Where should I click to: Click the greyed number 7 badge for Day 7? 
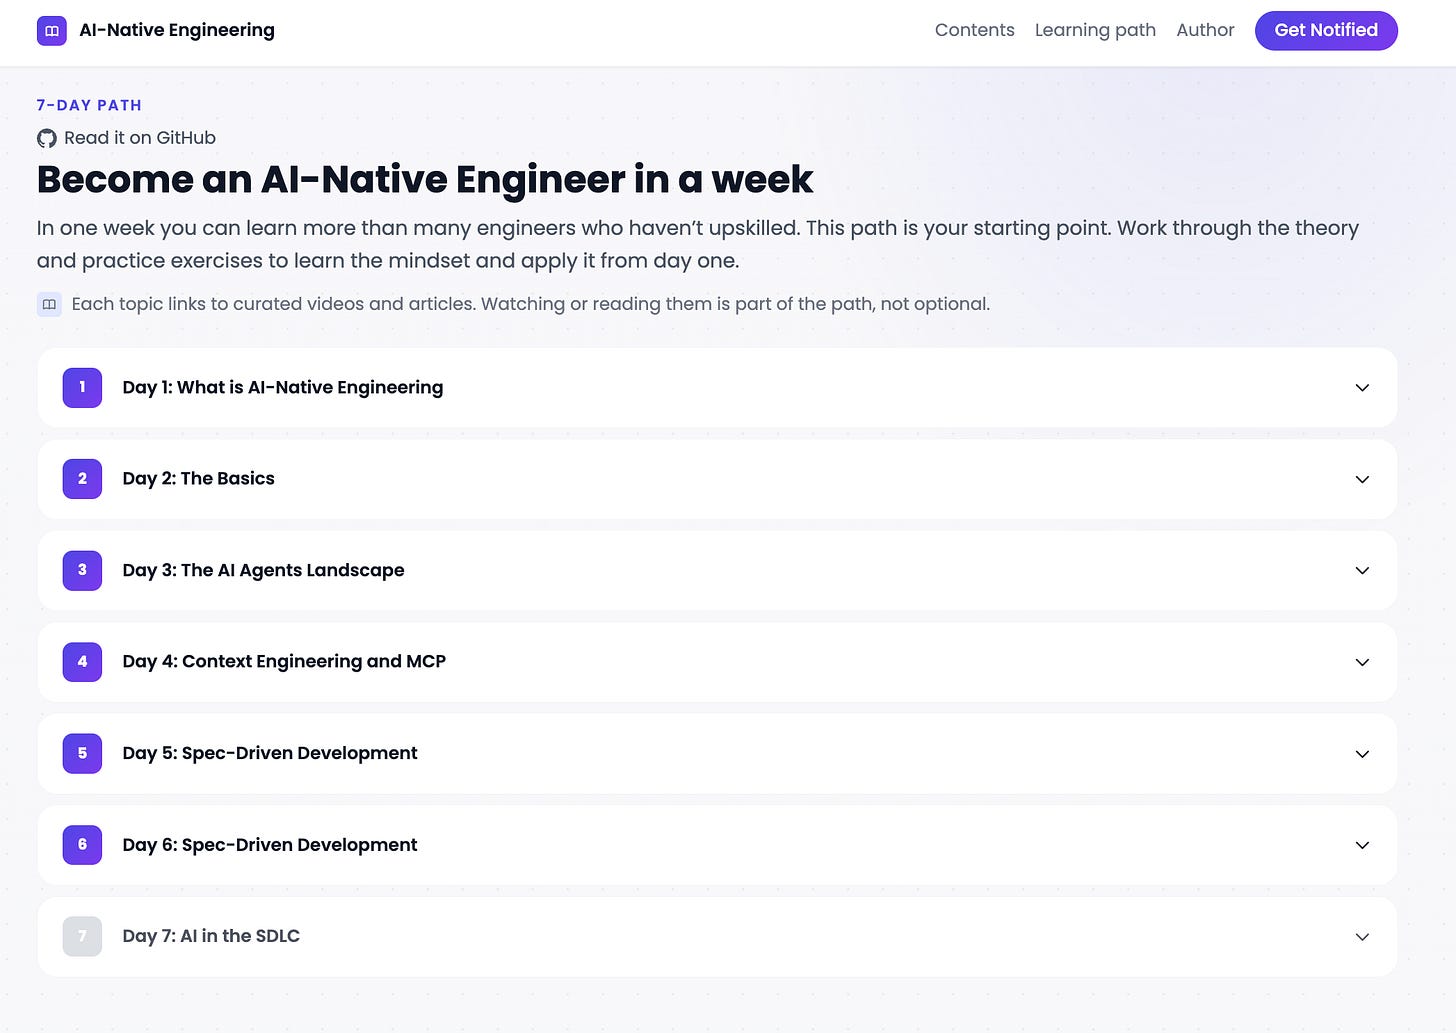pos(82,936)
